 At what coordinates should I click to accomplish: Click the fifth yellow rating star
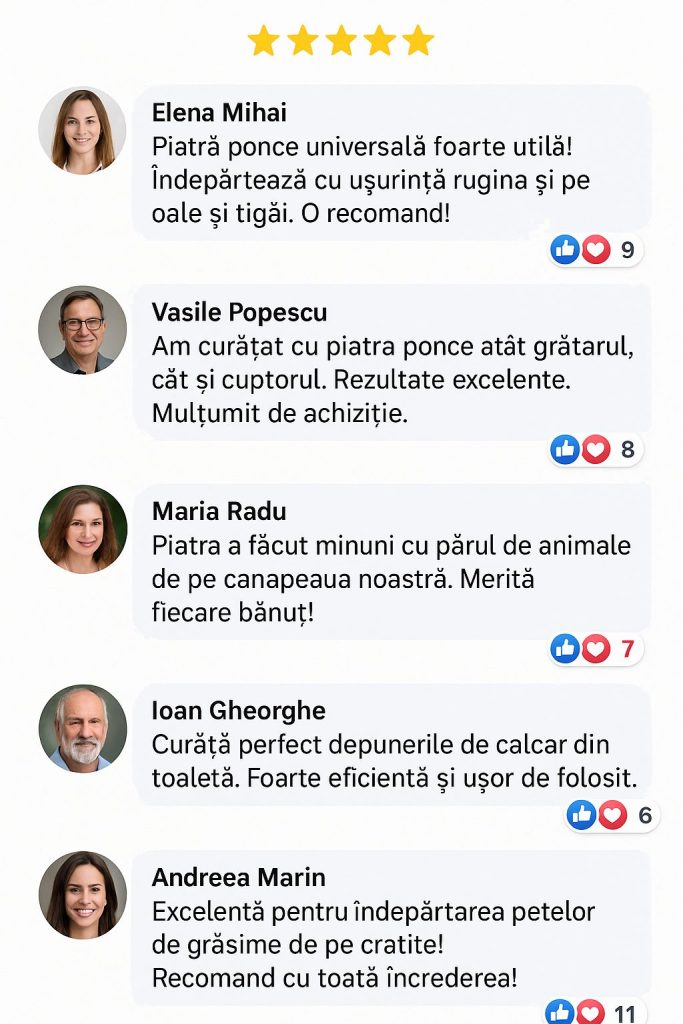point(418,41)
